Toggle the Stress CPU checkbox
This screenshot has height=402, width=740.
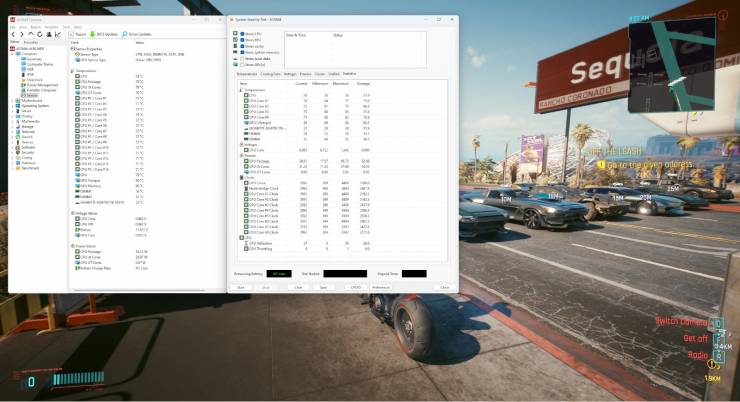(x=243, y=34)
